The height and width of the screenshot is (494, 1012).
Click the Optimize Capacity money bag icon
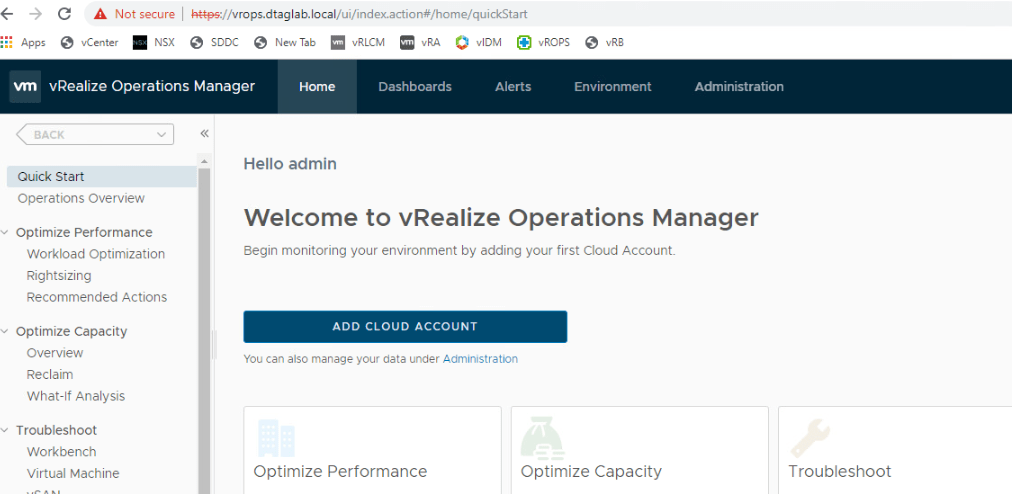click(x=540, y=437)
